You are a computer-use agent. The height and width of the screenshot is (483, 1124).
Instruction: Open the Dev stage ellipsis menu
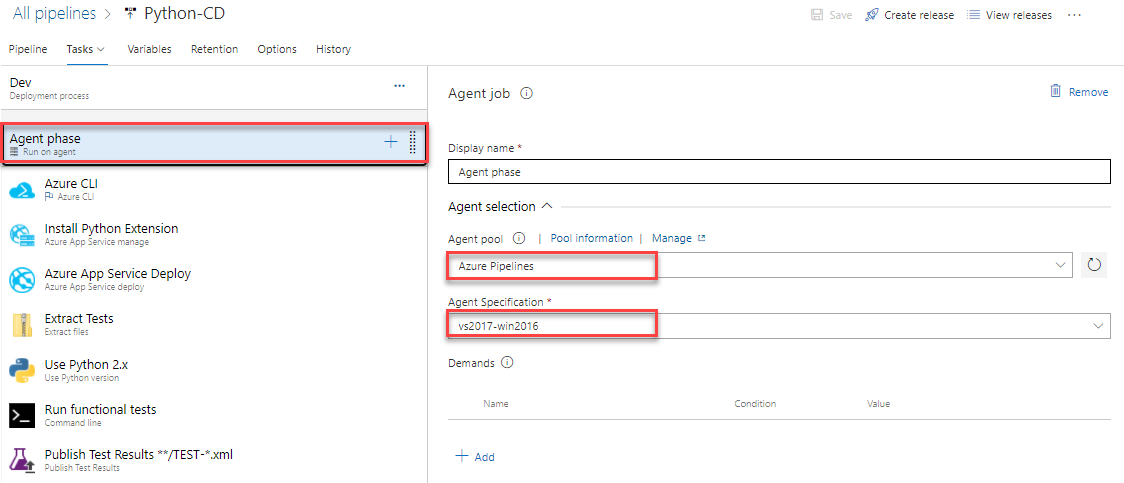(x=399, y=86)
